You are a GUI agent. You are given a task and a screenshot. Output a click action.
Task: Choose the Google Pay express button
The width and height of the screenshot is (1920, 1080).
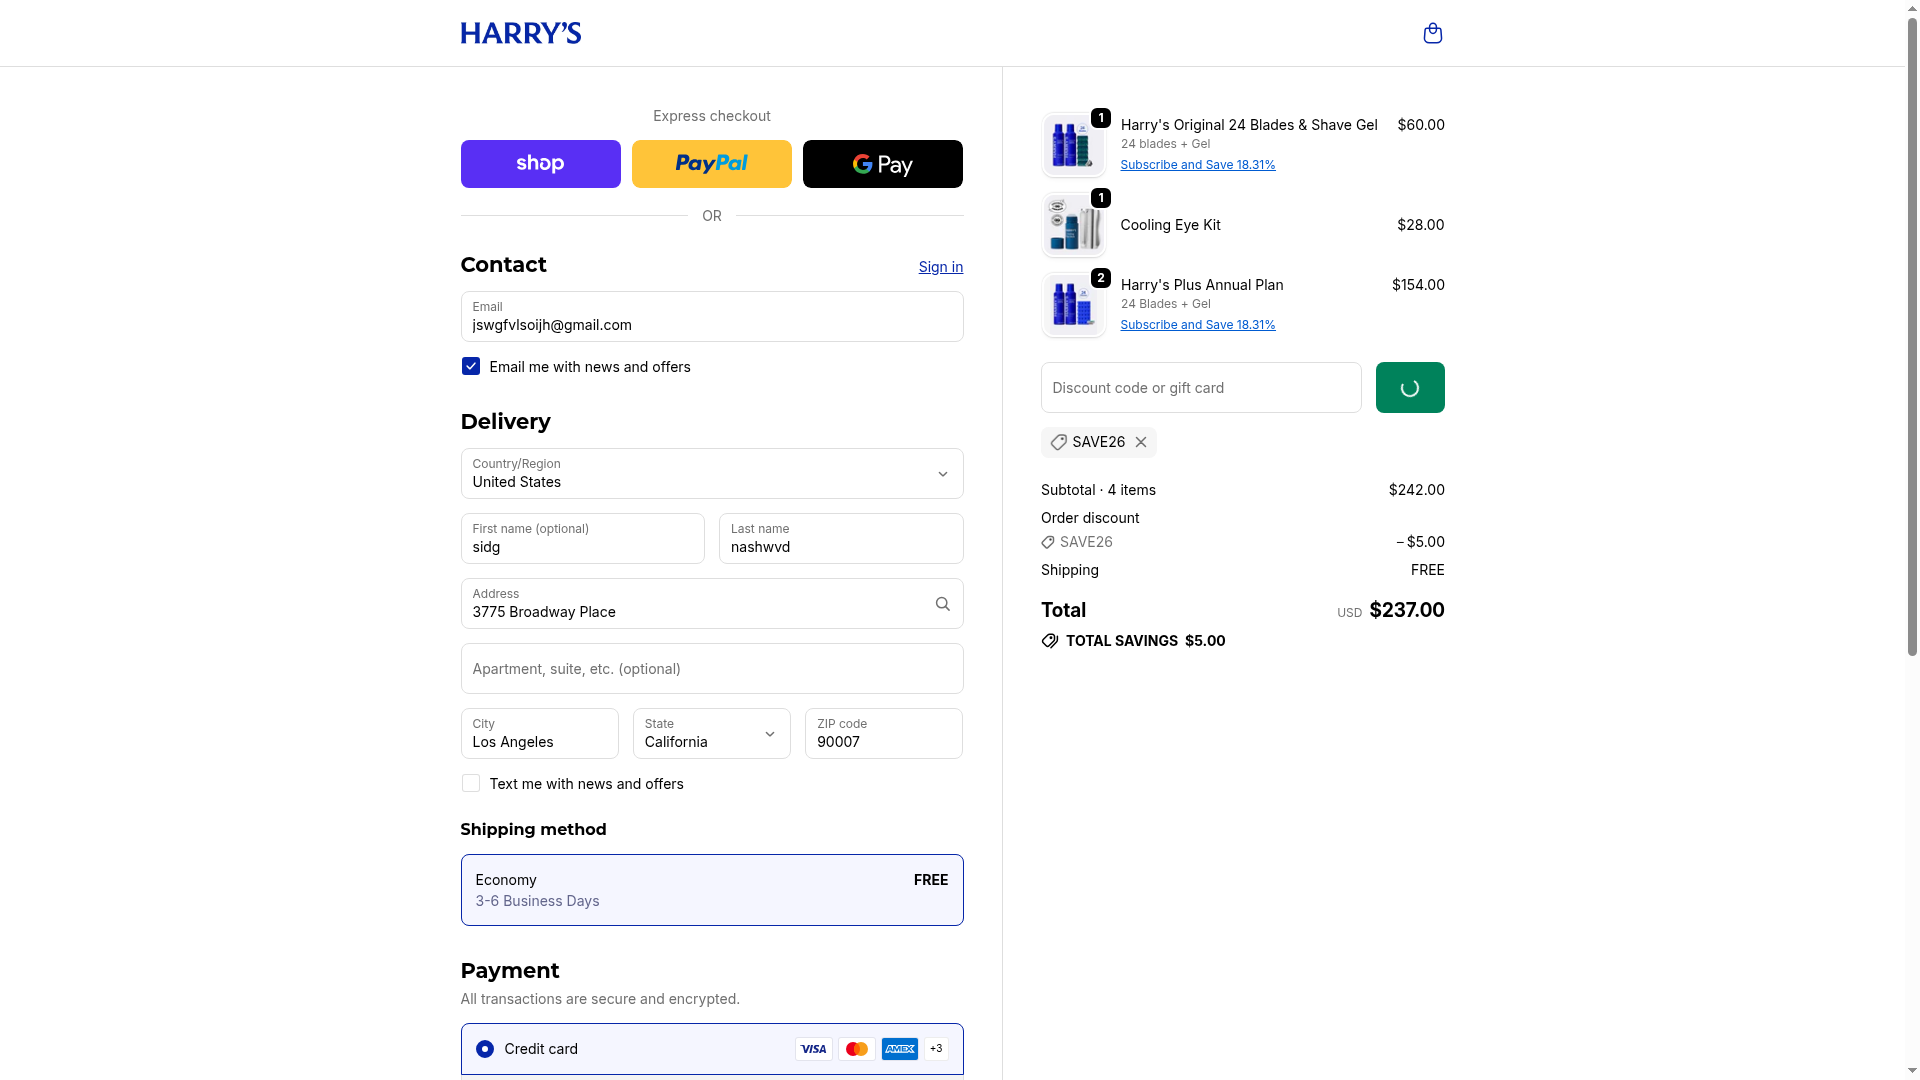[882, 164]
